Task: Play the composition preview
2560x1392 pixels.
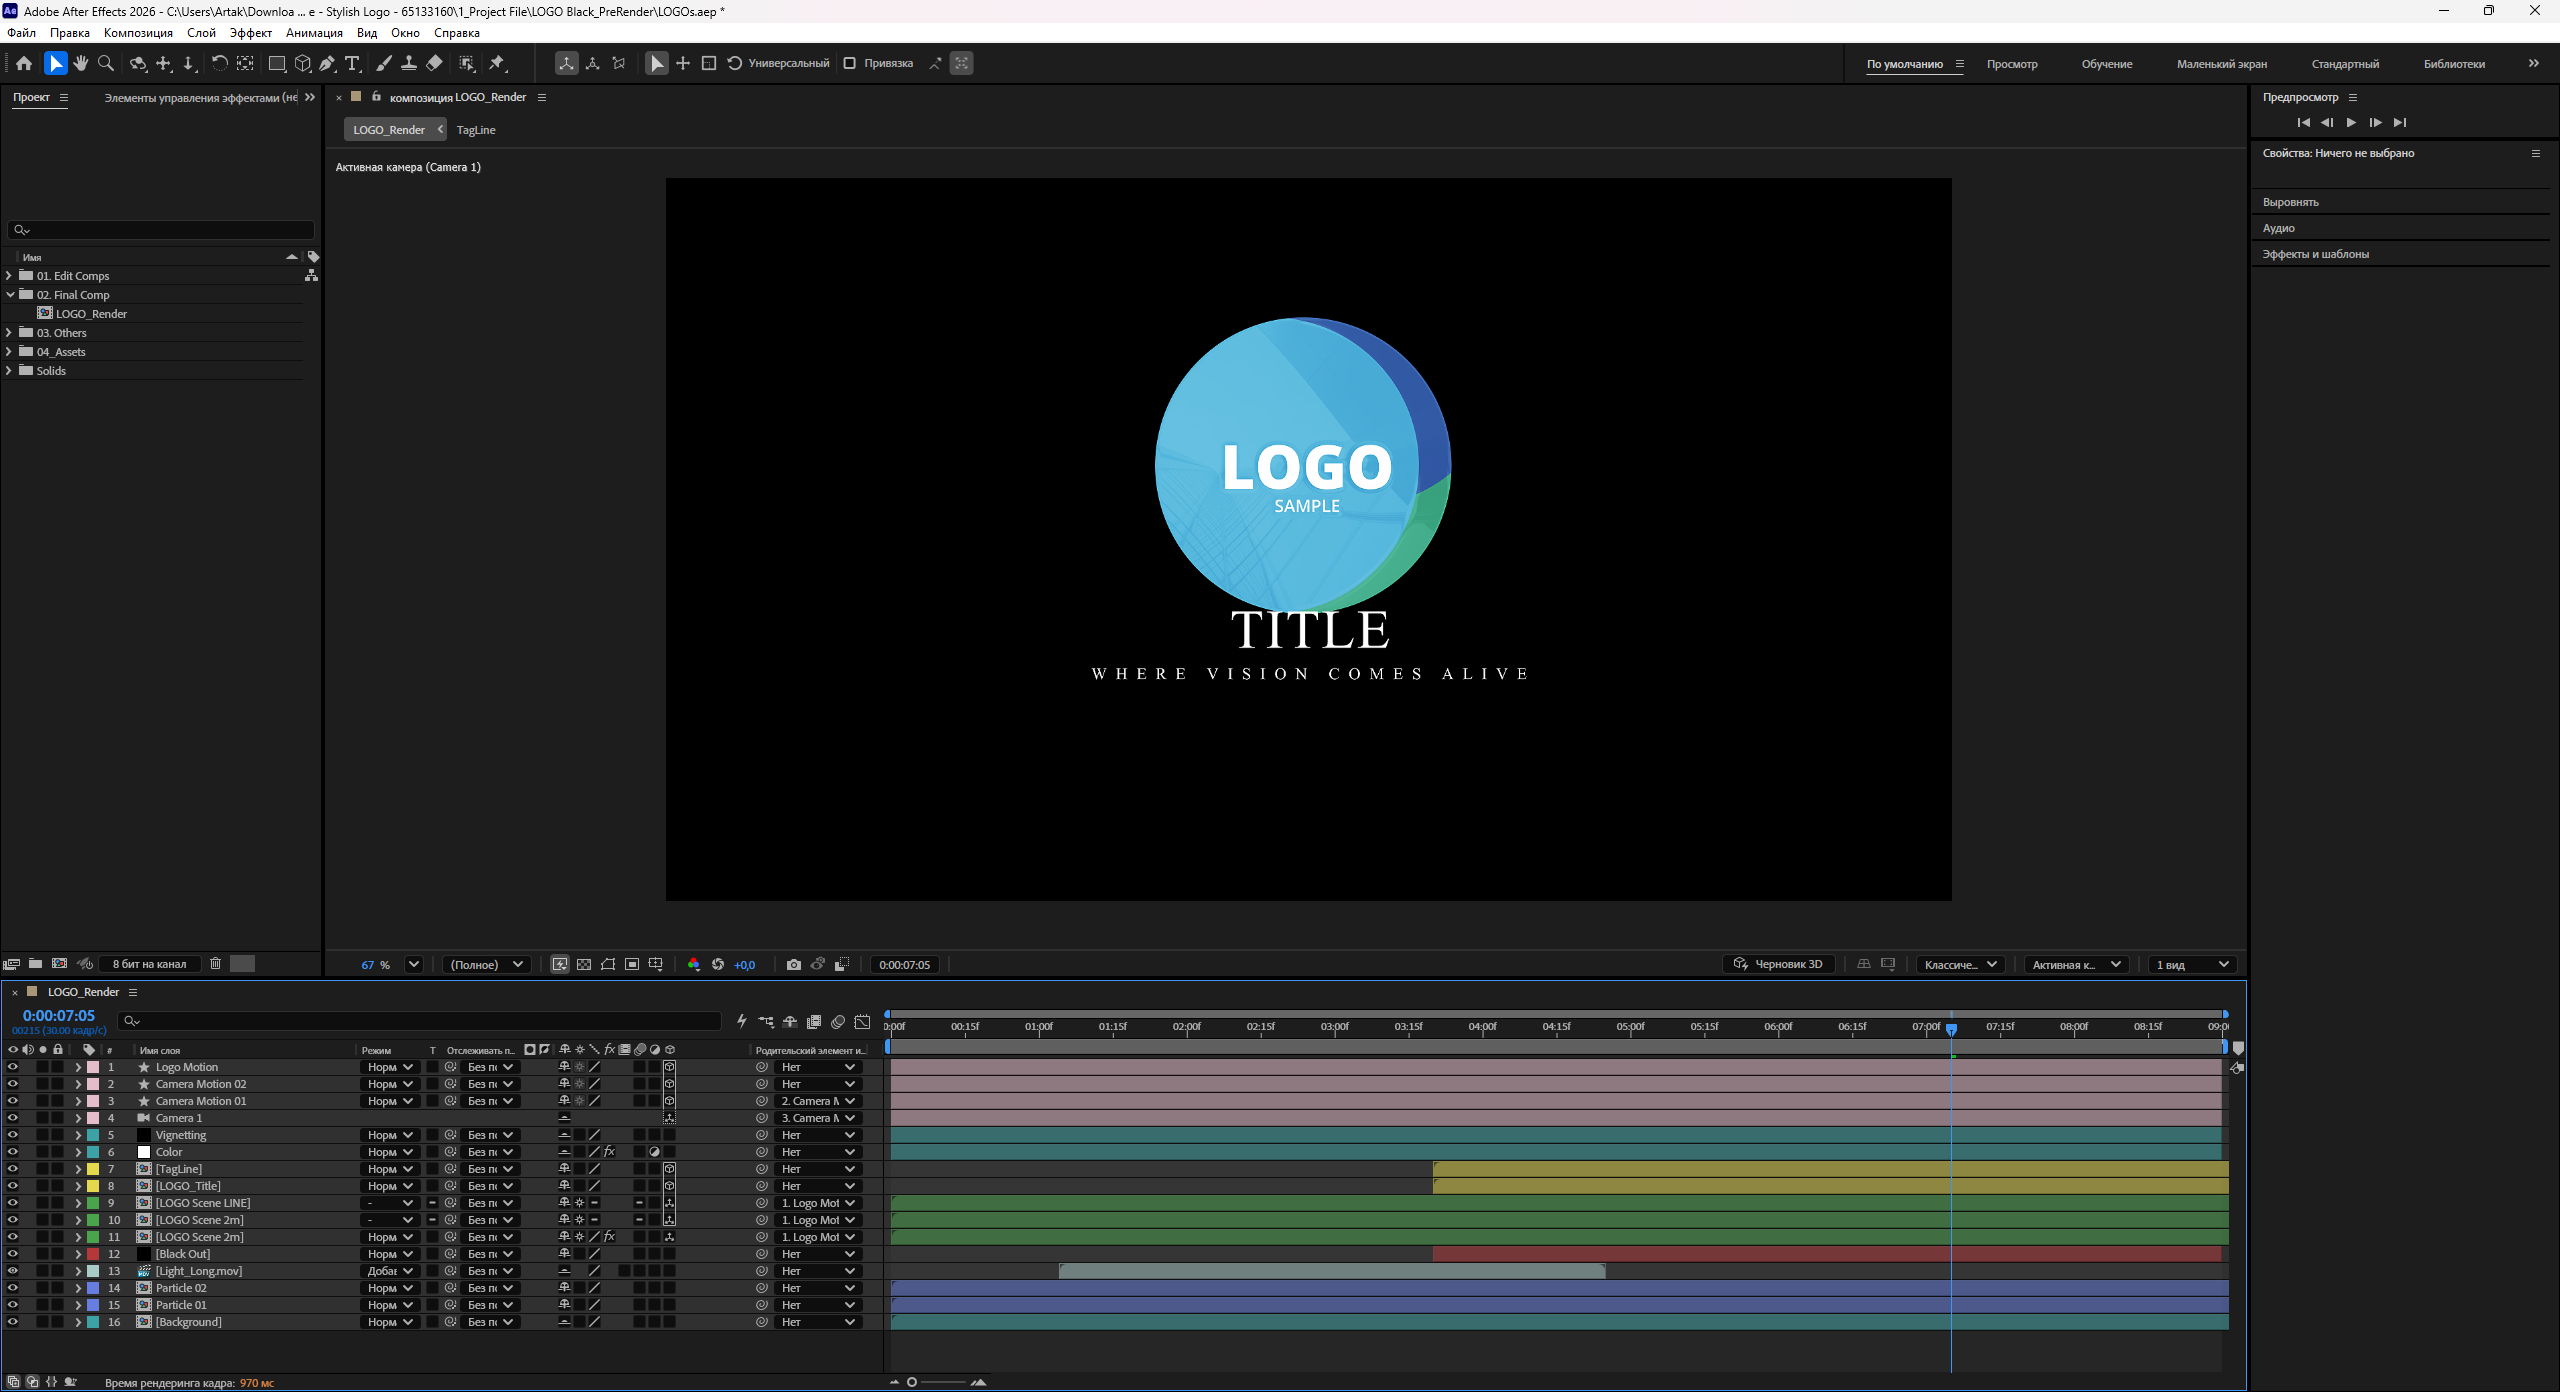Action: pyautogui.click(x=2351, y=122)
